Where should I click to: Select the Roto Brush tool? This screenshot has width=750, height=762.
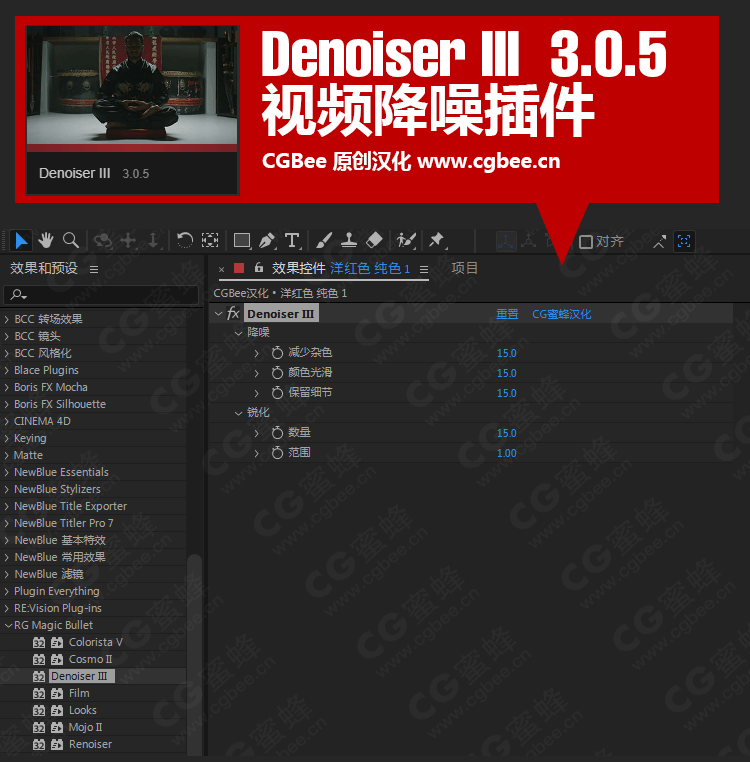(x=406, y=241)
